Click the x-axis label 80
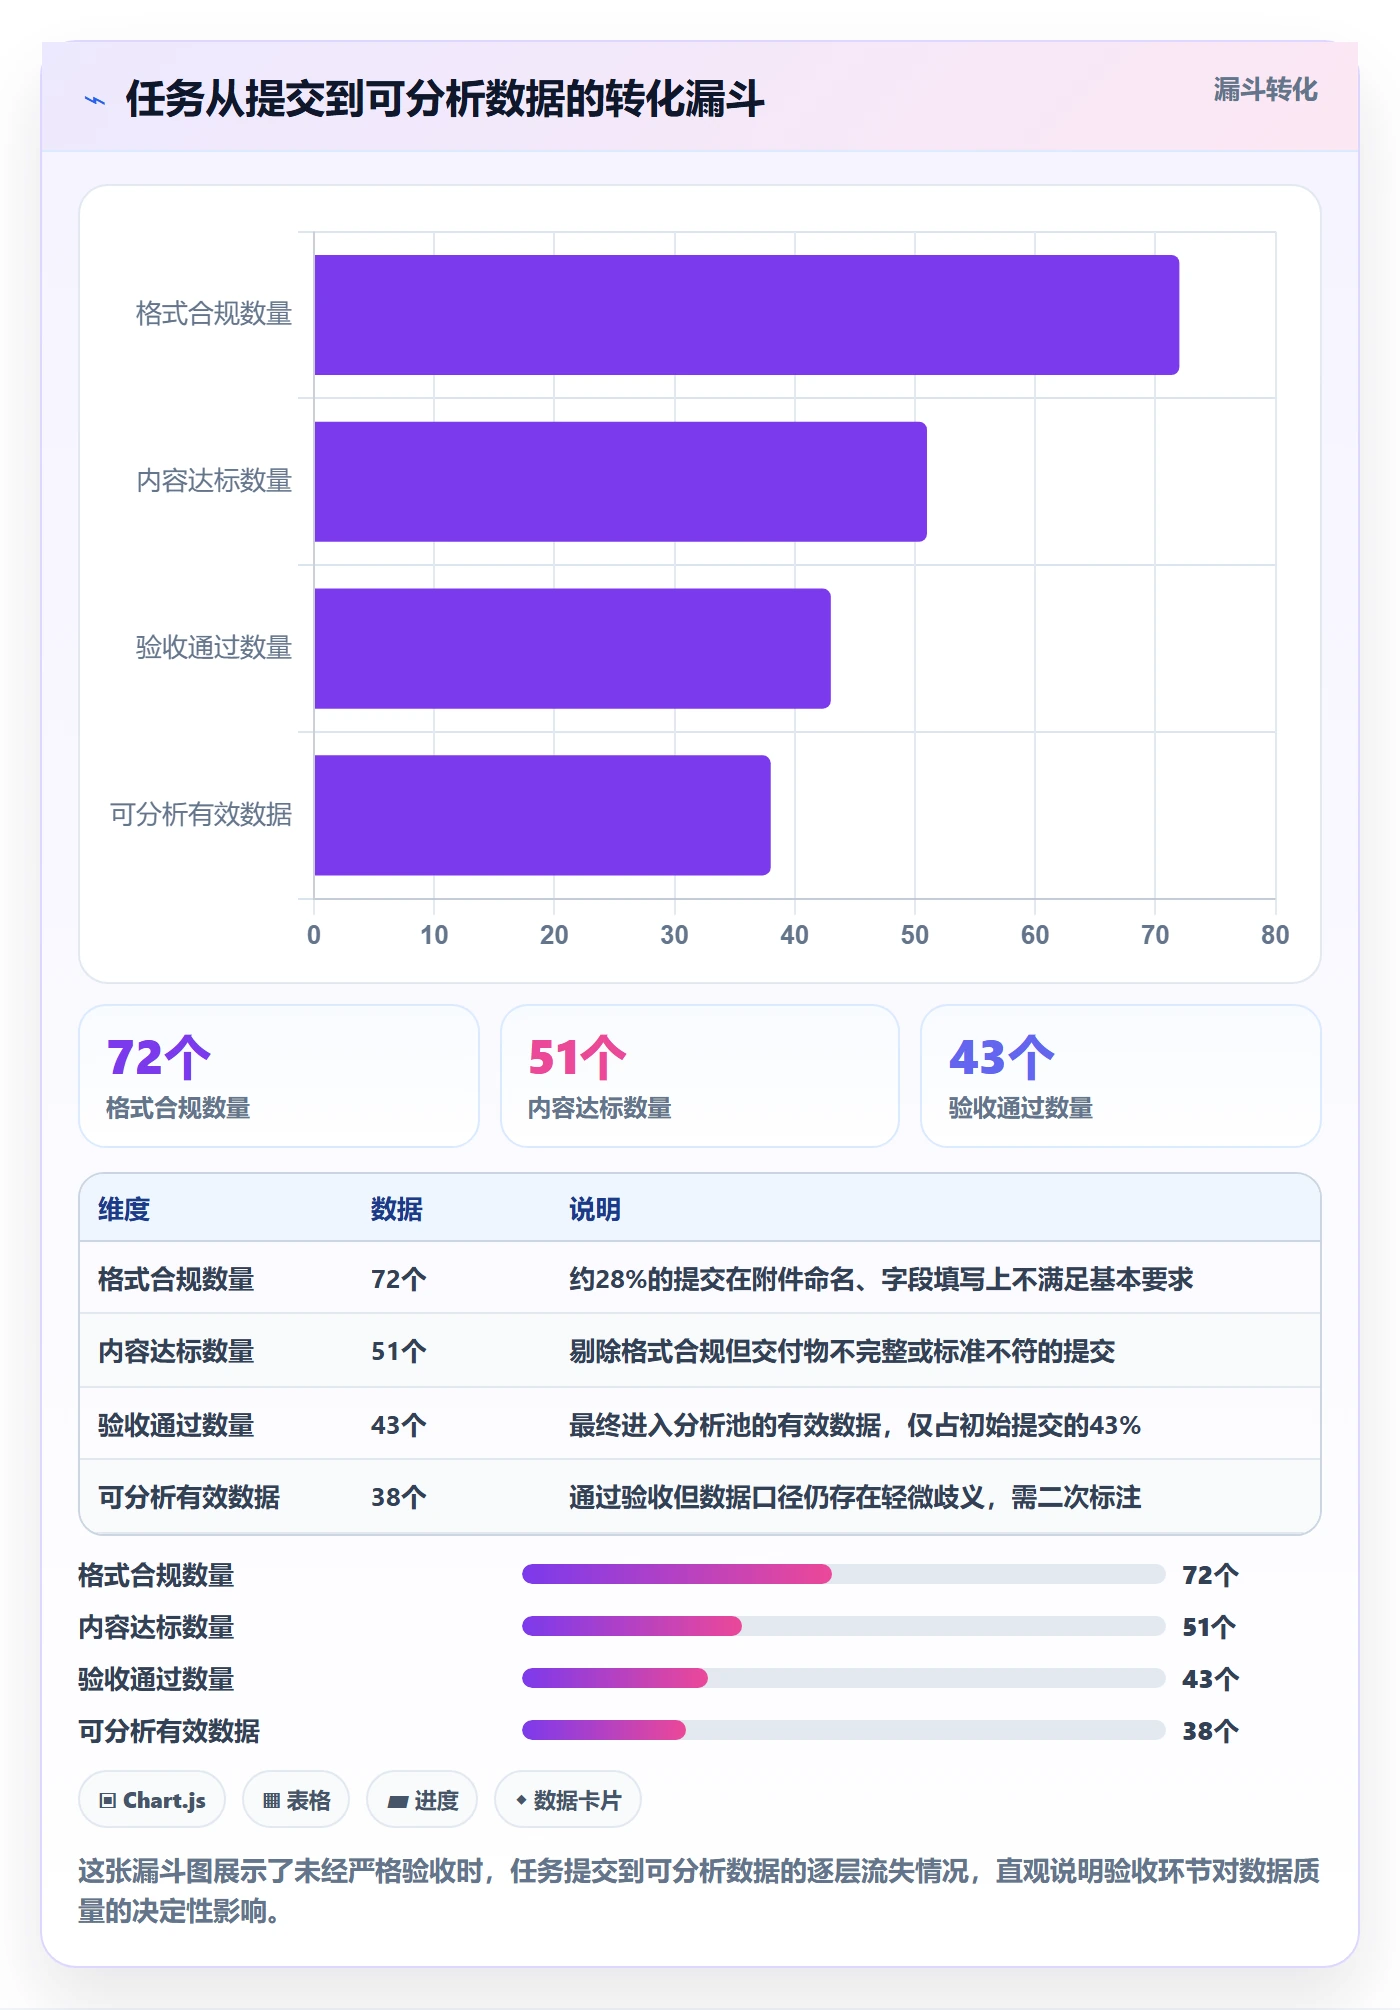This screenshot has width=1400, height=2010. coord(1275,935)
